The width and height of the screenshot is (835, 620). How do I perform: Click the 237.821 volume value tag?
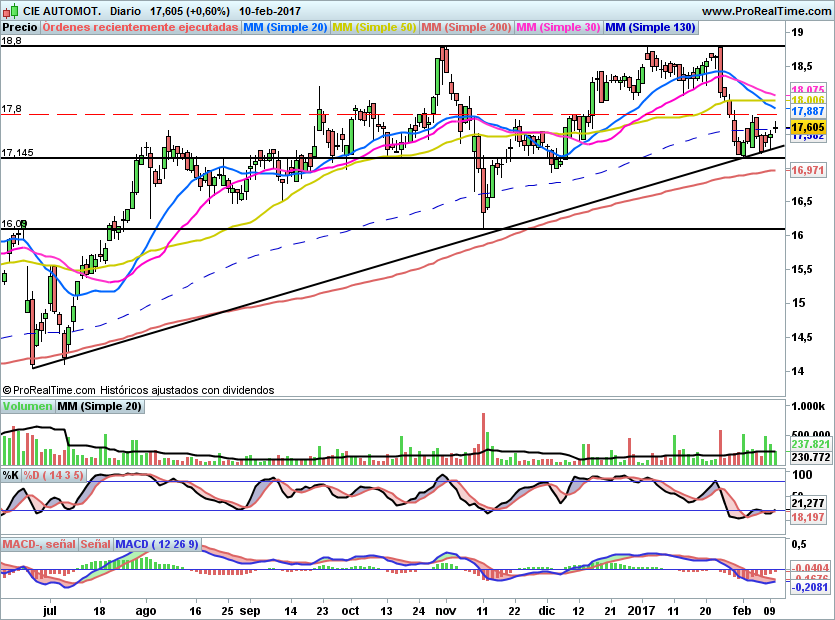[811, 445]
